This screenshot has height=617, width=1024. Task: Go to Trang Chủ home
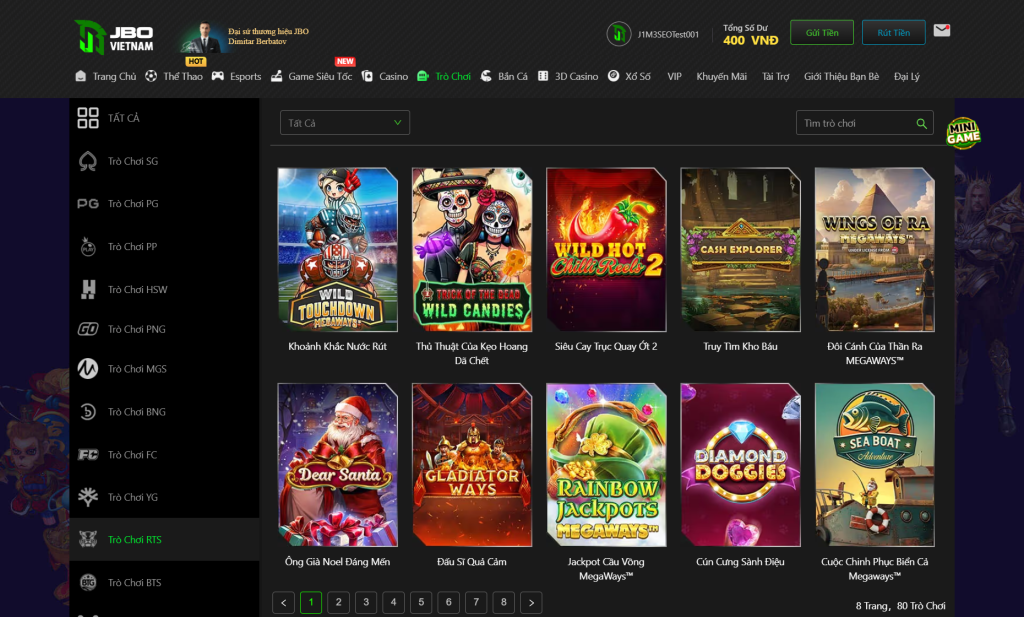coord(106,76)
